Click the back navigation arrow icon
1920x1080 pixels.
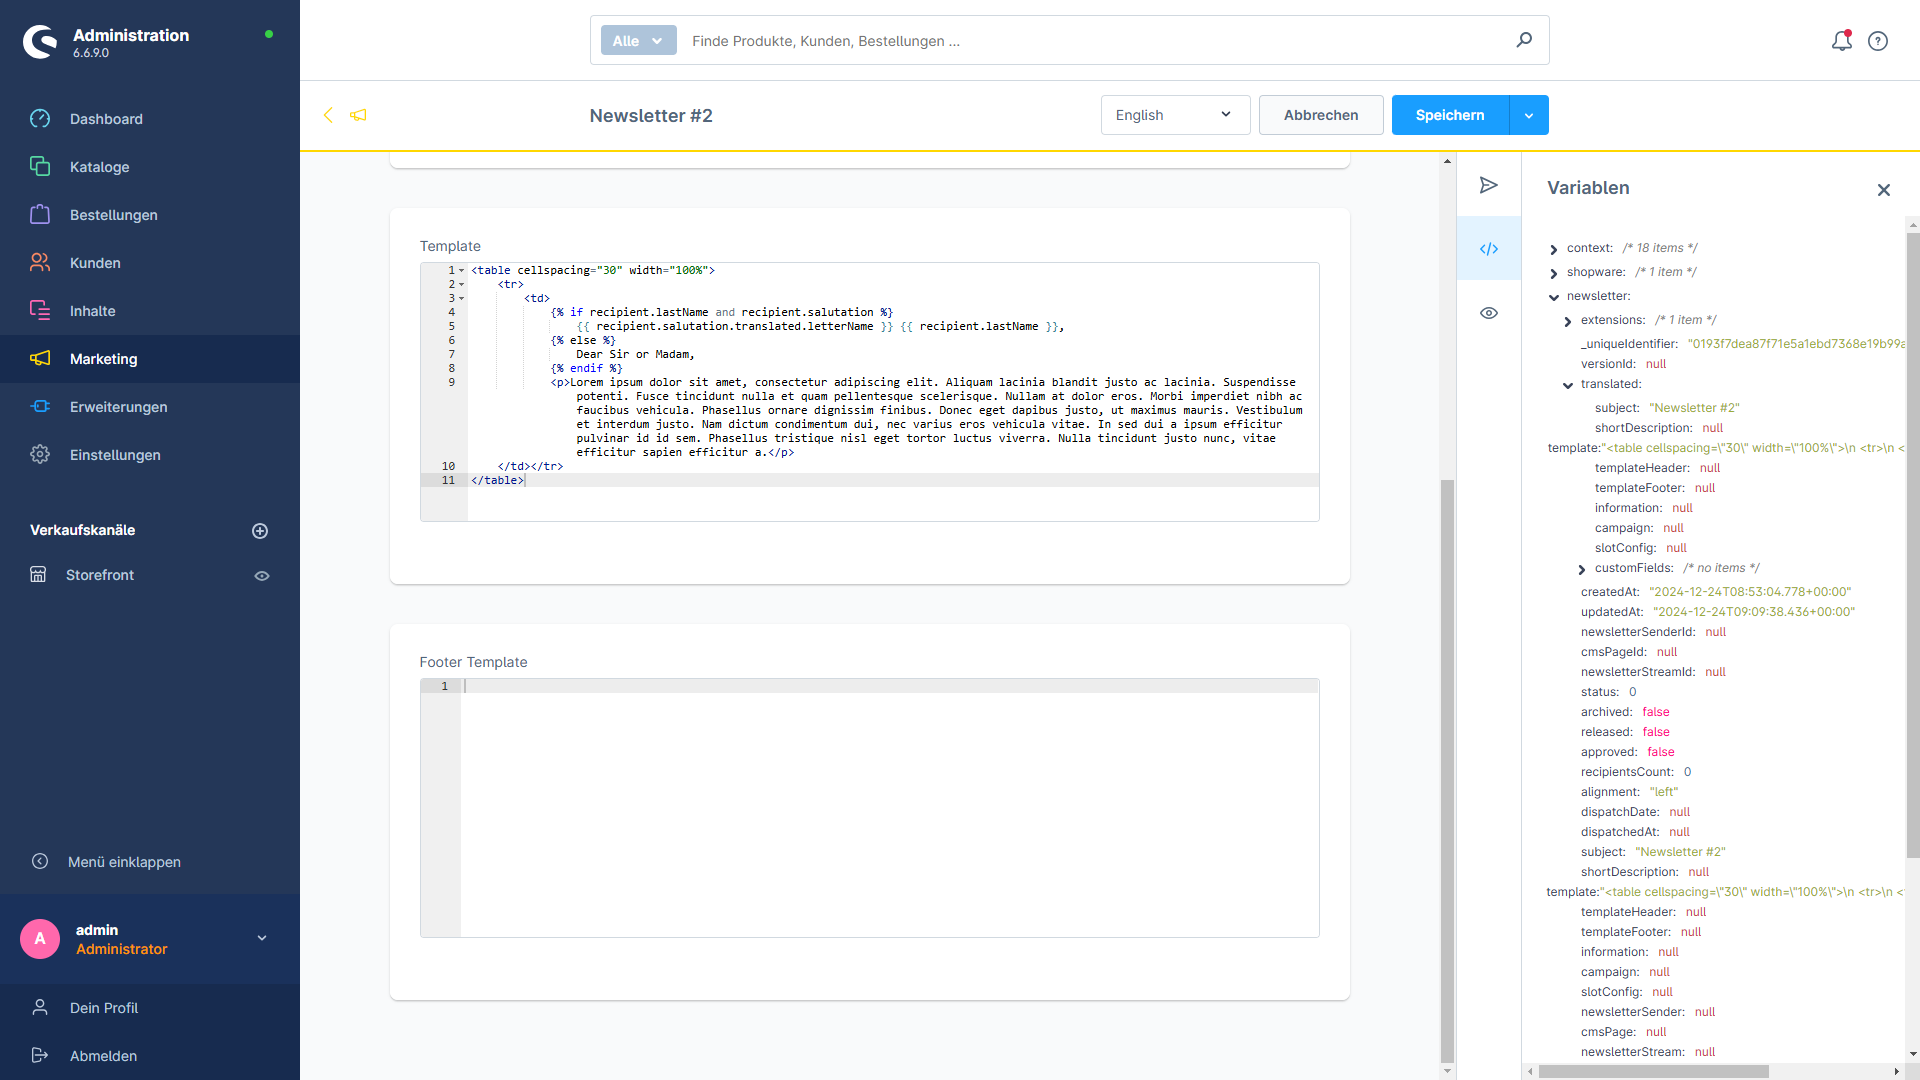coord(328,115)
